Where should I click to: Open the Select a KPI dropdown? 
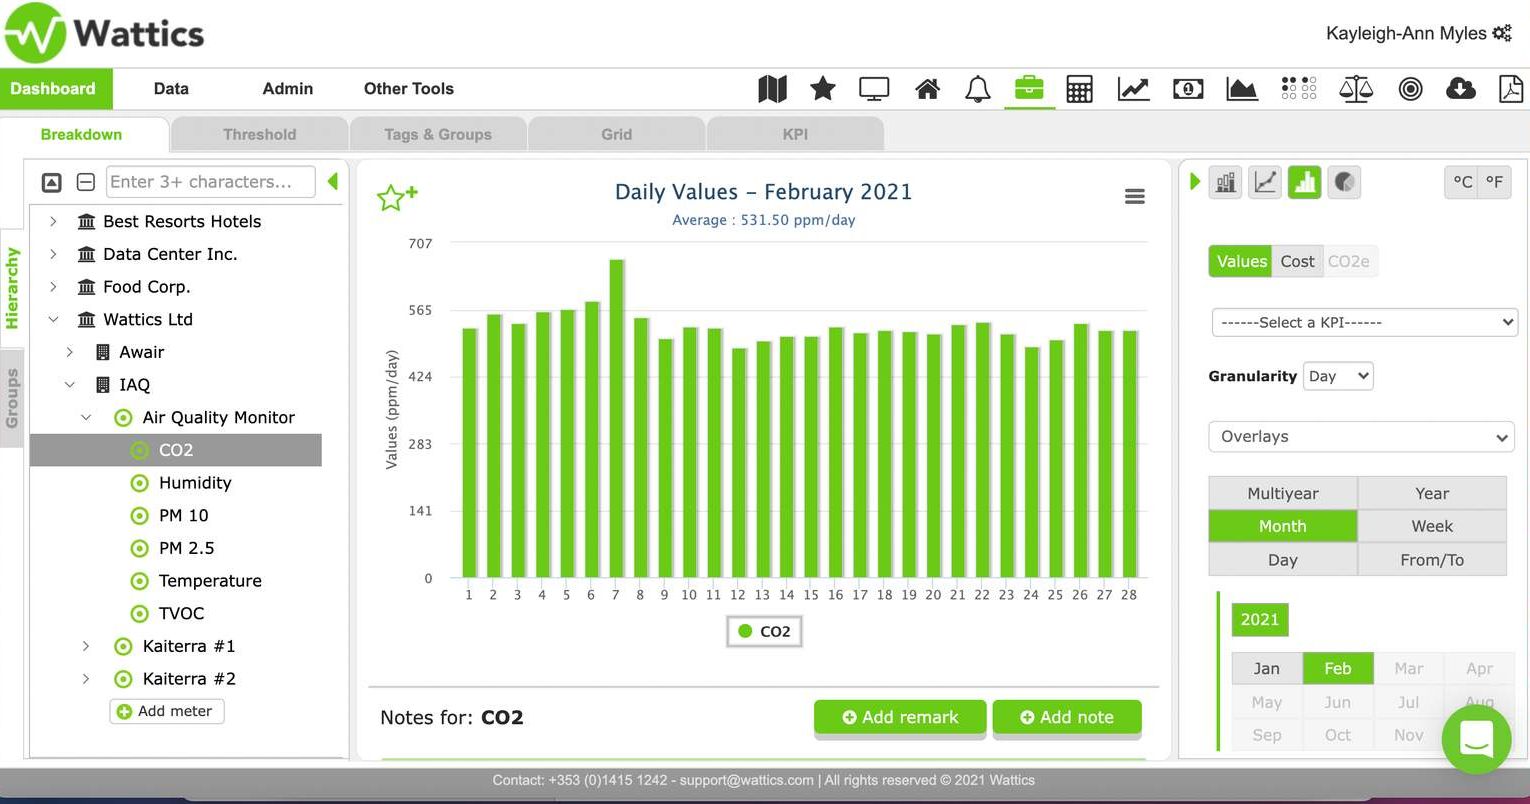click(x=1364, y=322)
